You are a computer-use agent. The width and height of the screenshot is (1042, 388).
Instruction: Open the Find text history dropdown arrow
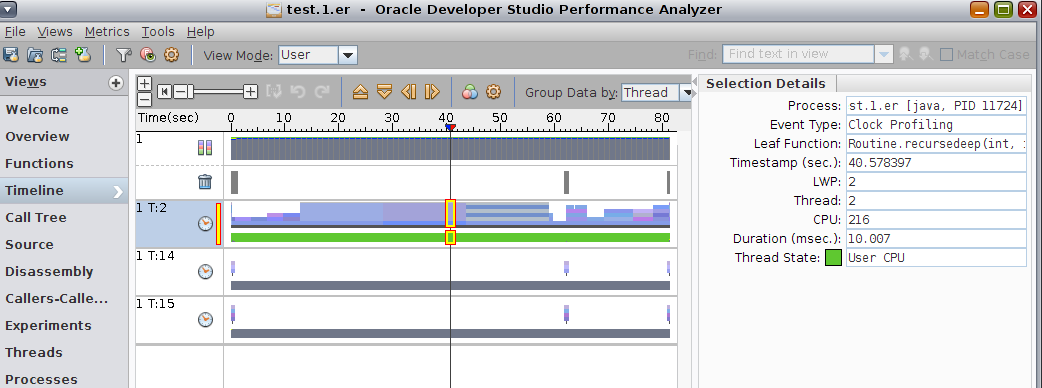click(x=883, y=54)
